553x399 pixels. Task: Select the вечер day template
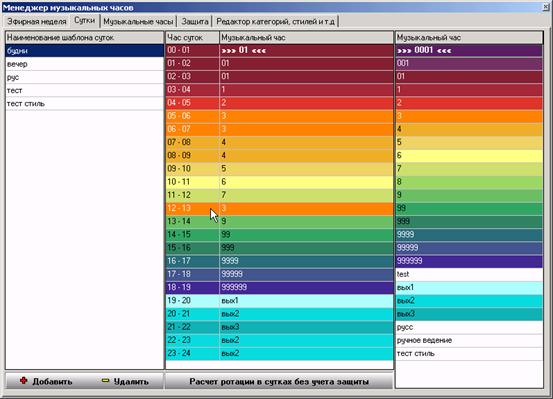pos(85,64)
